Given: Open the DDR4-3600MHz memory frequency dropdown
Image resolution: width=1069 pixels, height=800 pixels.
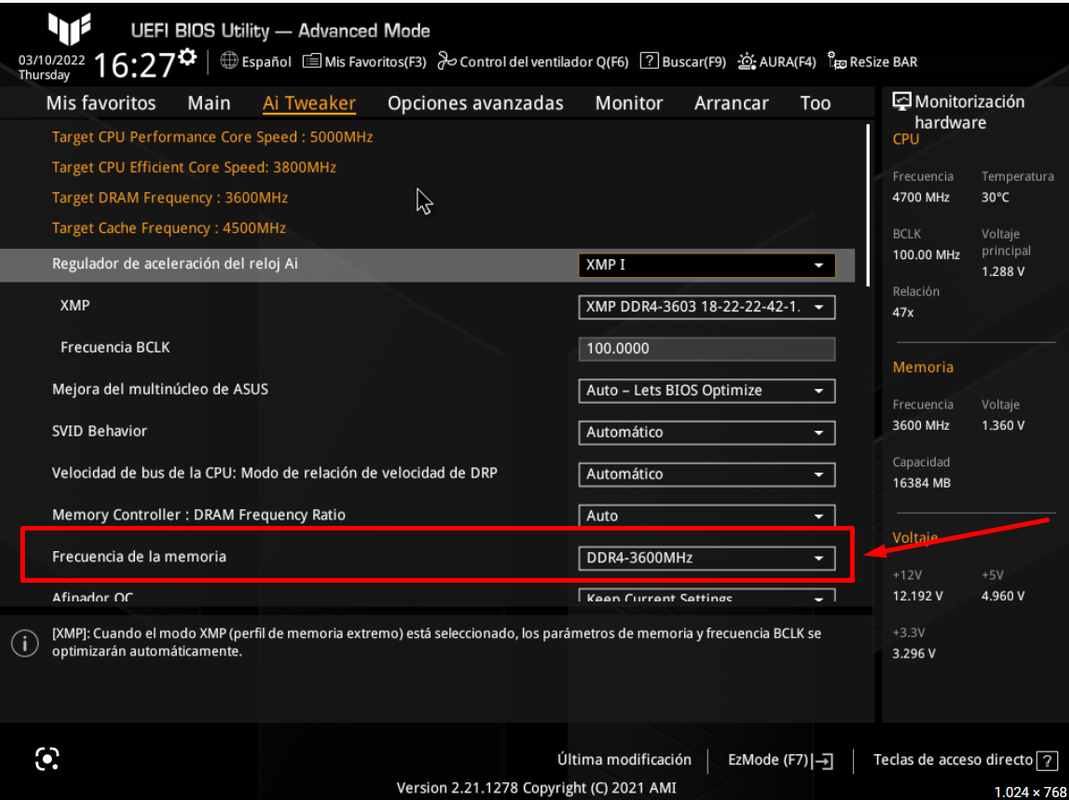Looking at the screenshot, I should point(706,558).
